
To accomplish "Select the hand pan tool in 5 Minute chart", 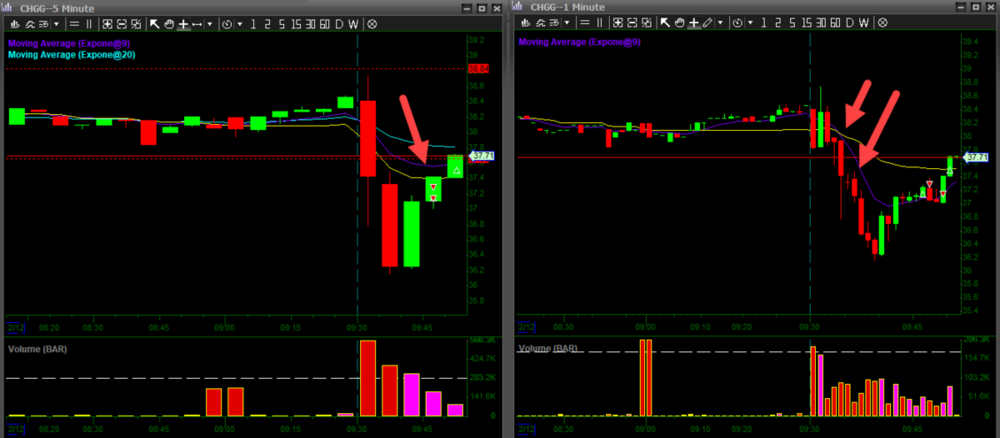I will click(169, 22).
